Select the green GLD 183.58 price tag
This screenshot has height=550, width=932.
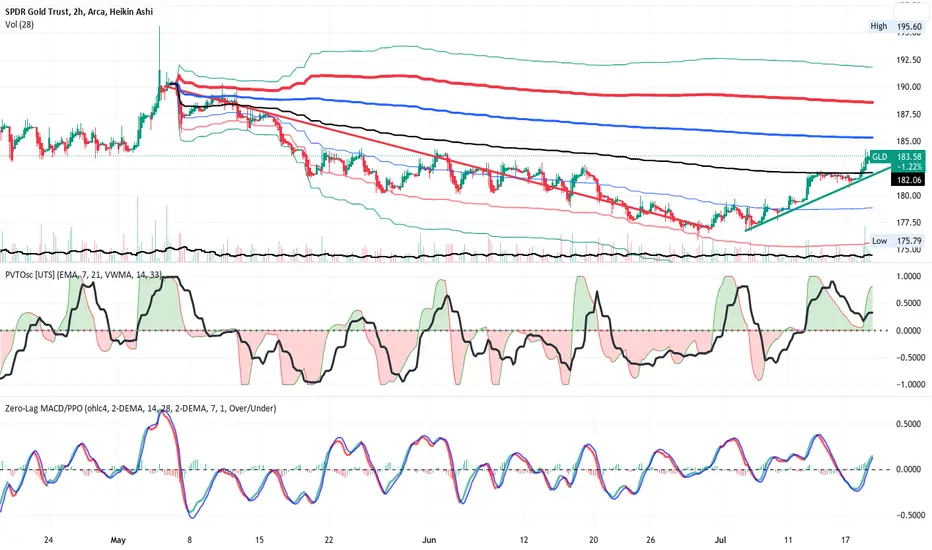pyautogui.click(x=897, y=161)
